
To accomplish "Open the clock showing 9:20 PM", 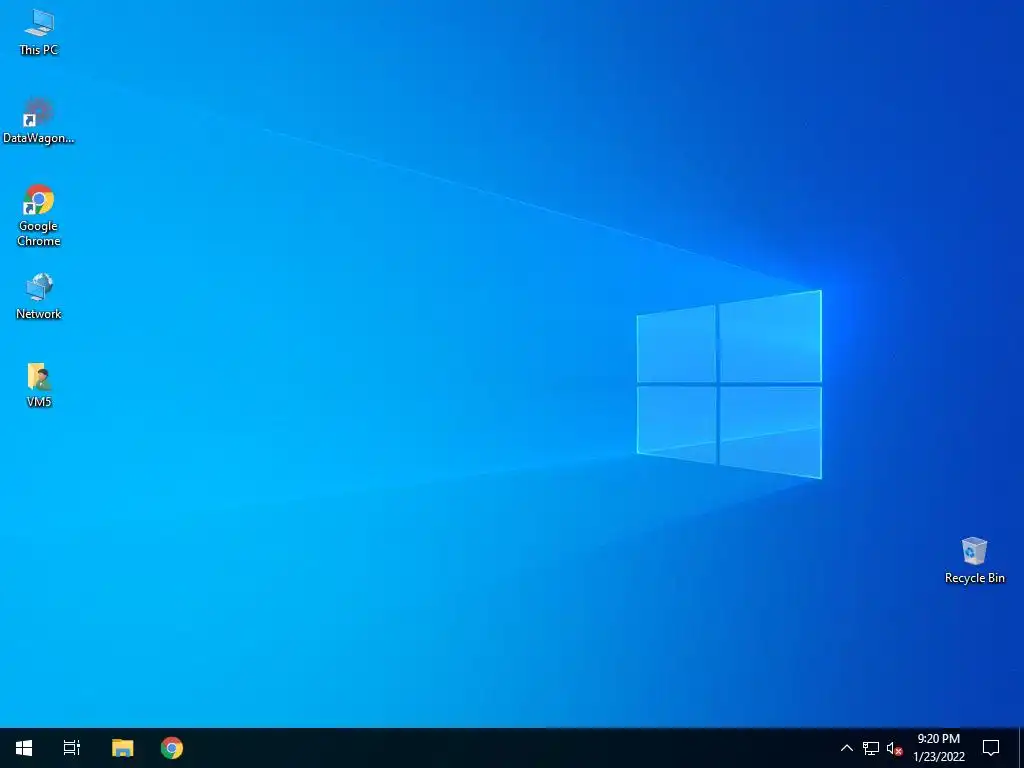I will click(938, 748).
